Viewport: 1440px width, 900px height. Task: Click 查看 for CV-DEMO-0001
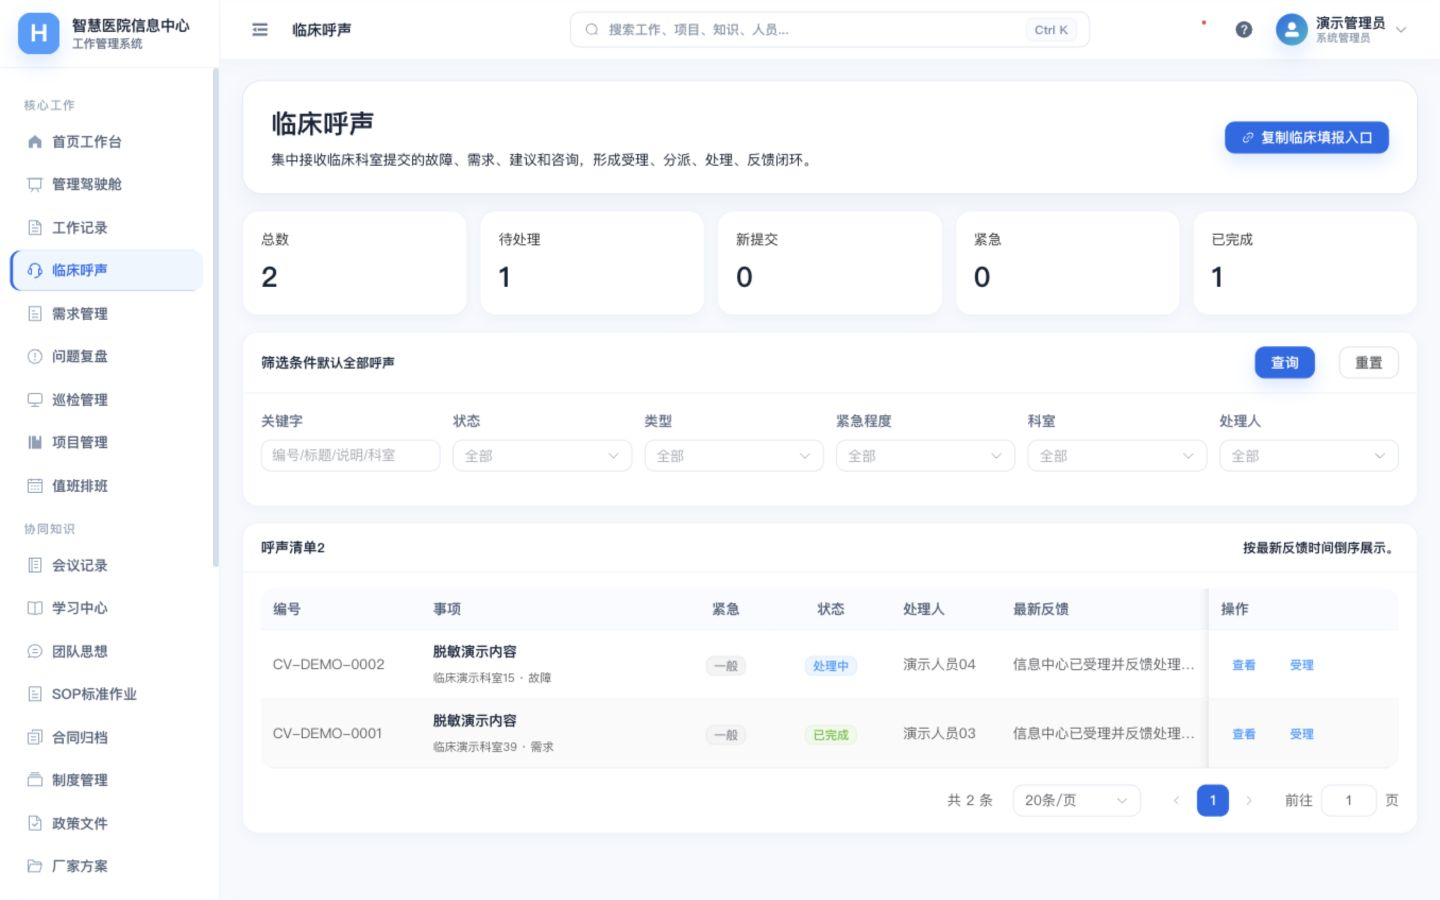click(x=1244, y=734)
